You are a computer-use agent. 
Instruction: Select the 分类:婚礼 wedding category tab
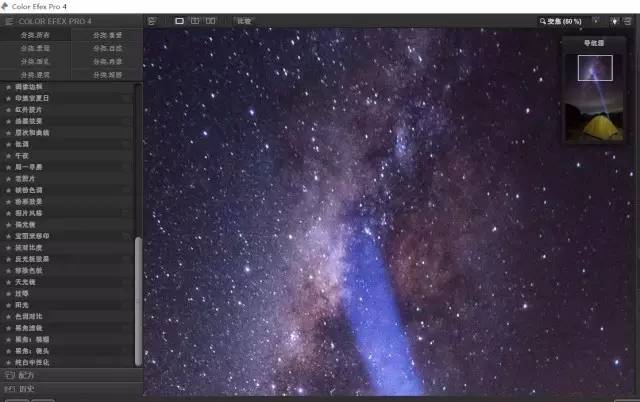tap(35, 62)
